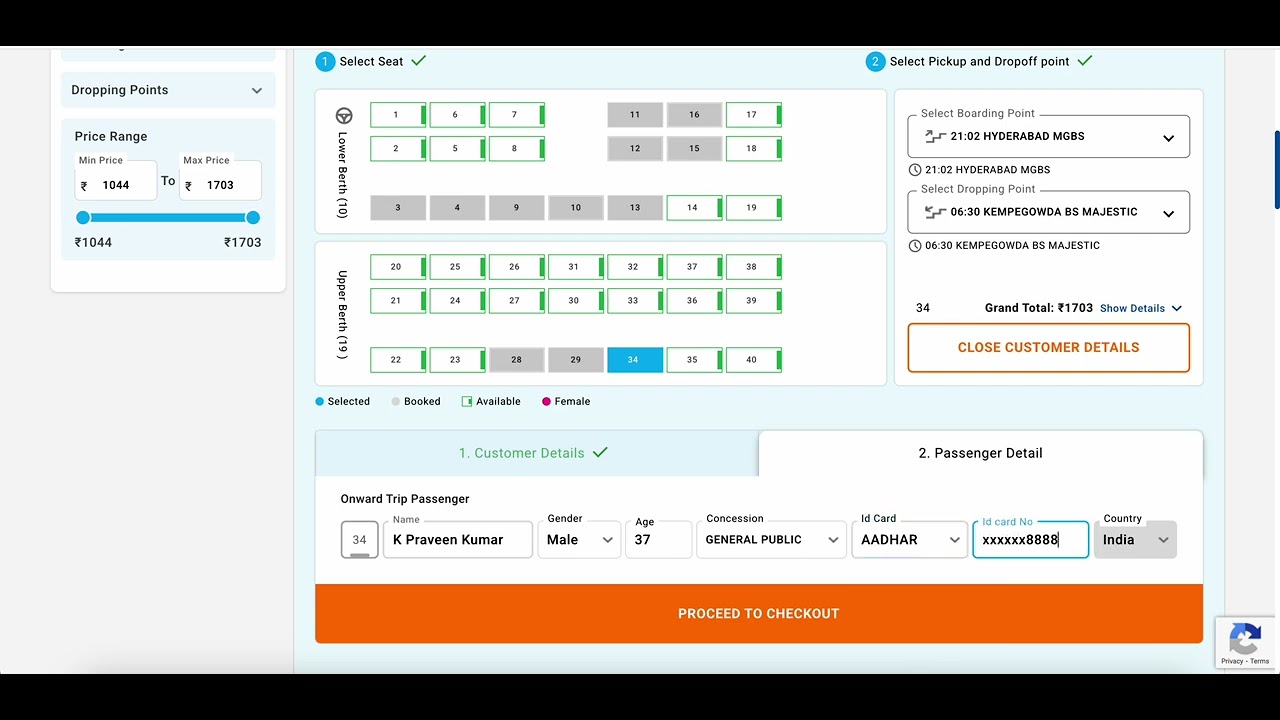
Task: Open the Id Card type dropdown
Action: point(909,540)
